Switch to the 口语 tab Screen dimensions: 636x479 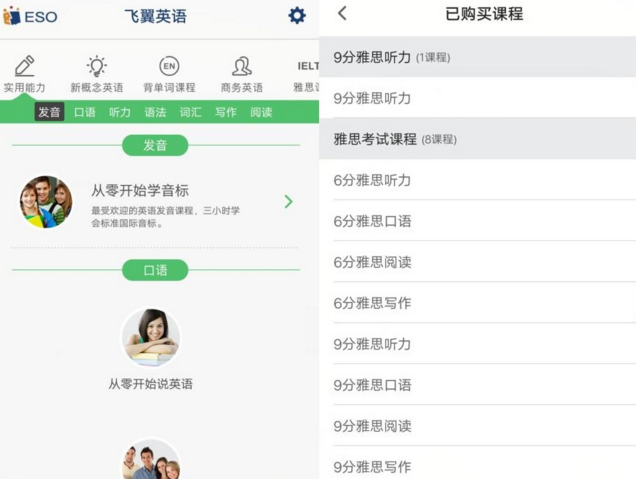pos(85,112)
